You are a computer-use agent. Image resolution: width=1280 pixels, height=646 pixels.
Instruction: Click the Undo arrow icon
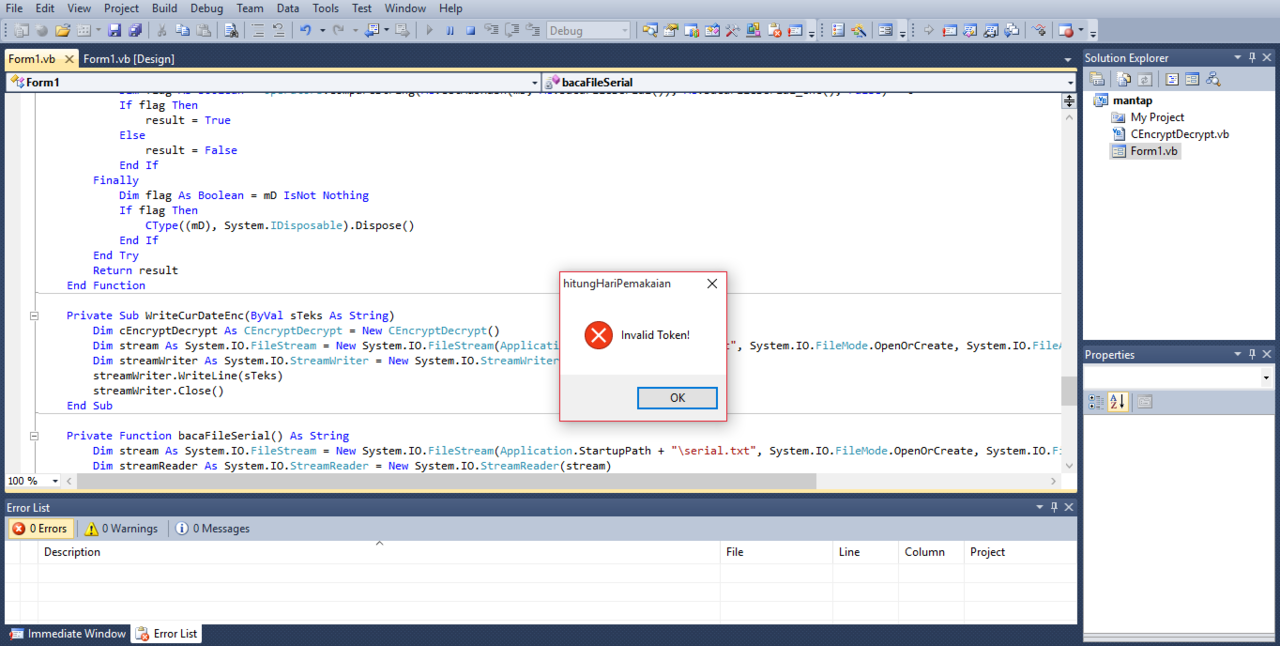tap(304, 31)
